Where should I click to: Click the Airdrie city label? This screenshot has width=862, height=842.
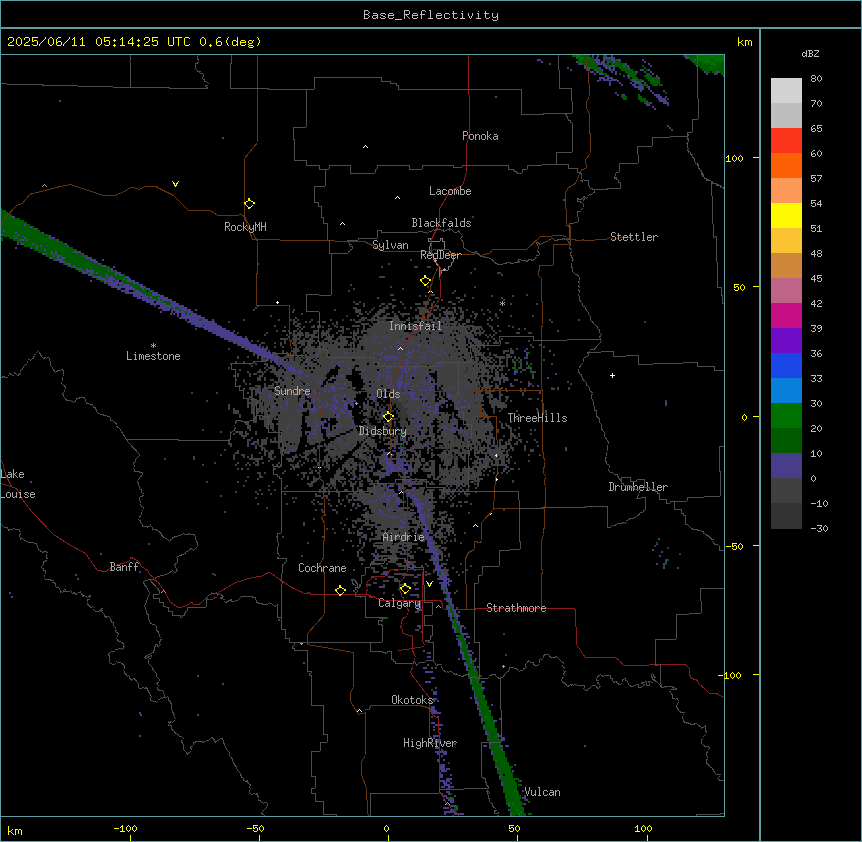pos(404,537)
